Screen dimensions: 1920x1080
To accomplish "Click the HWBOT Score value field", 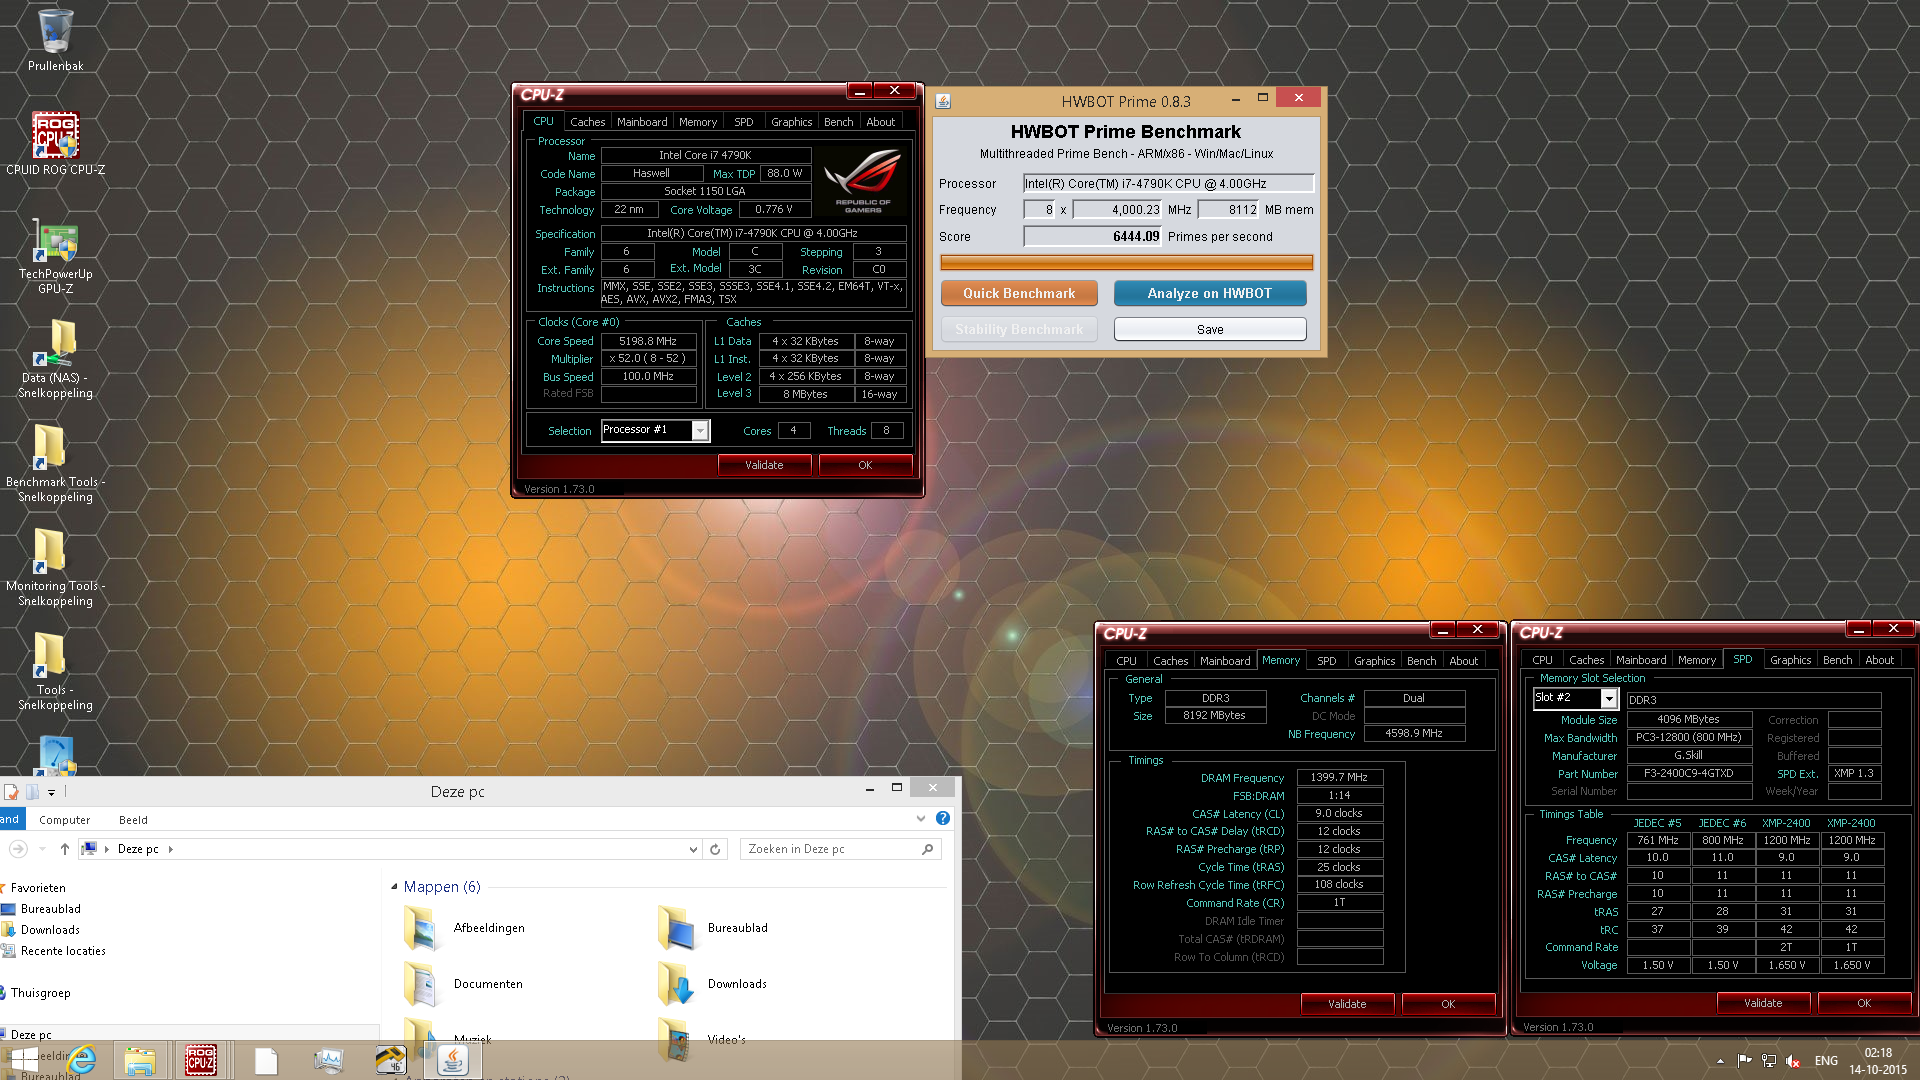I will pos(1092,236).
